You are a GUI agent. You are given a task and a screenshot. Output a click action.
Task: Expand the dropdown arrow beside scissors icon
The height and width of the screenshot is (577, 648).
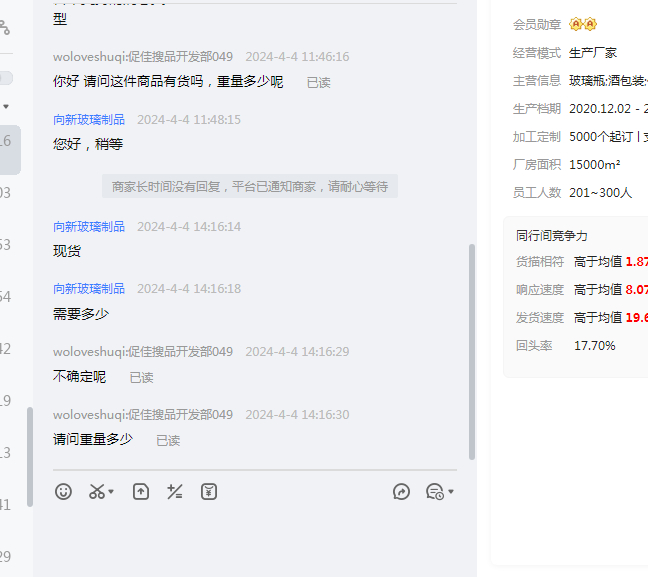pyautogui.click(x=111, y=492)
